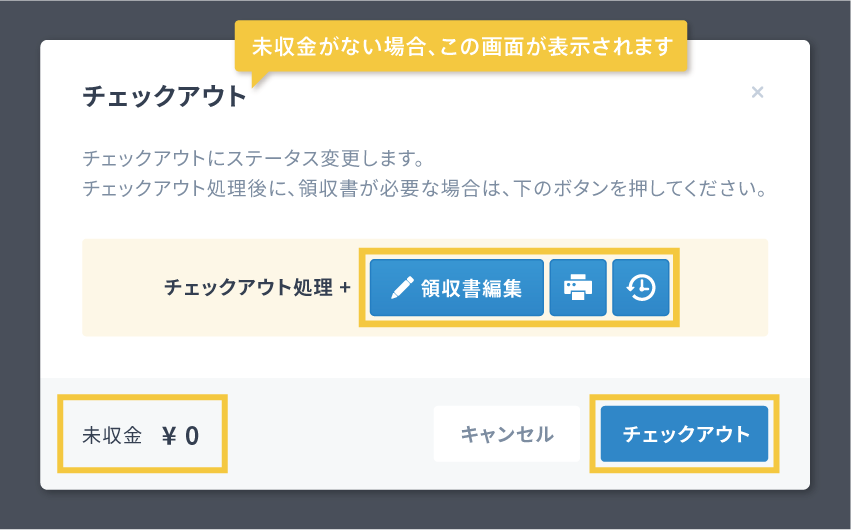Viewport: 851px width, 530px height.
Task: Open receipt history with the clock icon
Action: [x=641, y=288]
